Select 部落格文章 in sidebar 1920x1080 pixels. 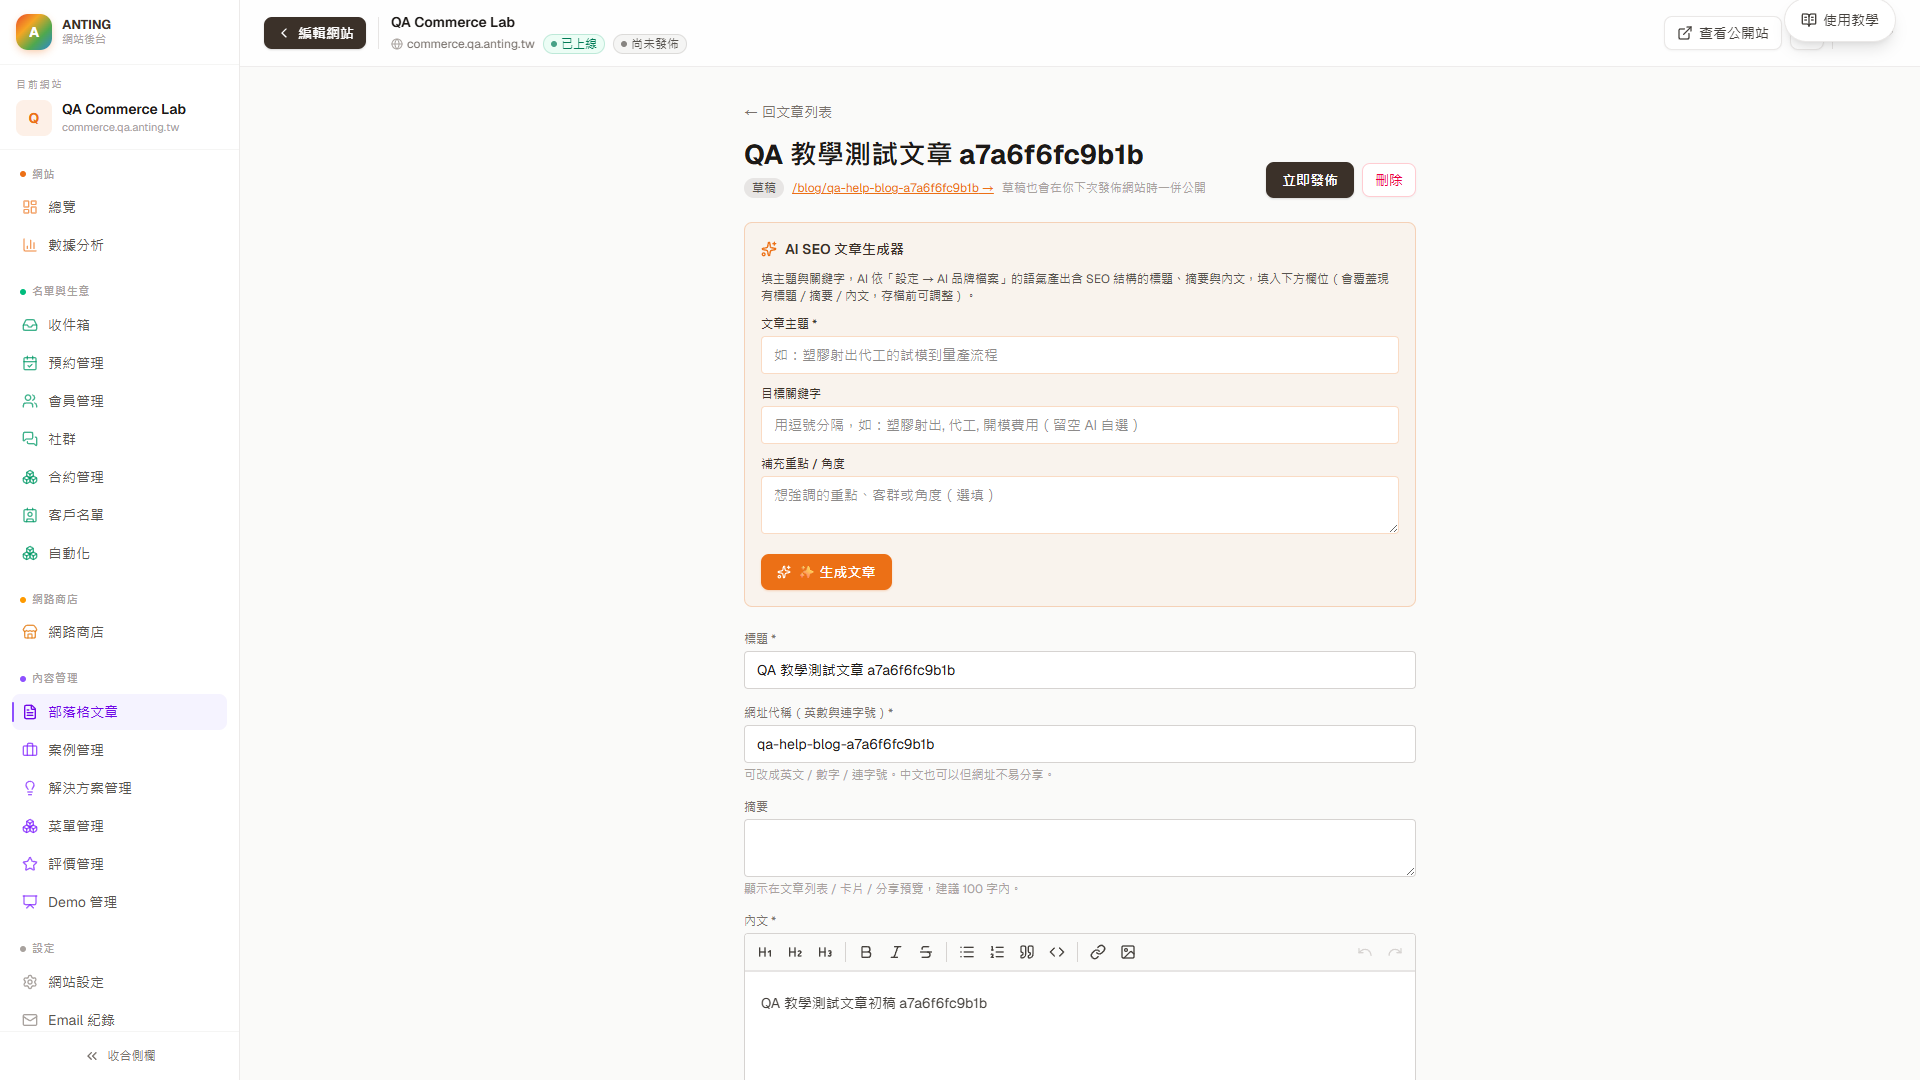[x=120, y=712]
